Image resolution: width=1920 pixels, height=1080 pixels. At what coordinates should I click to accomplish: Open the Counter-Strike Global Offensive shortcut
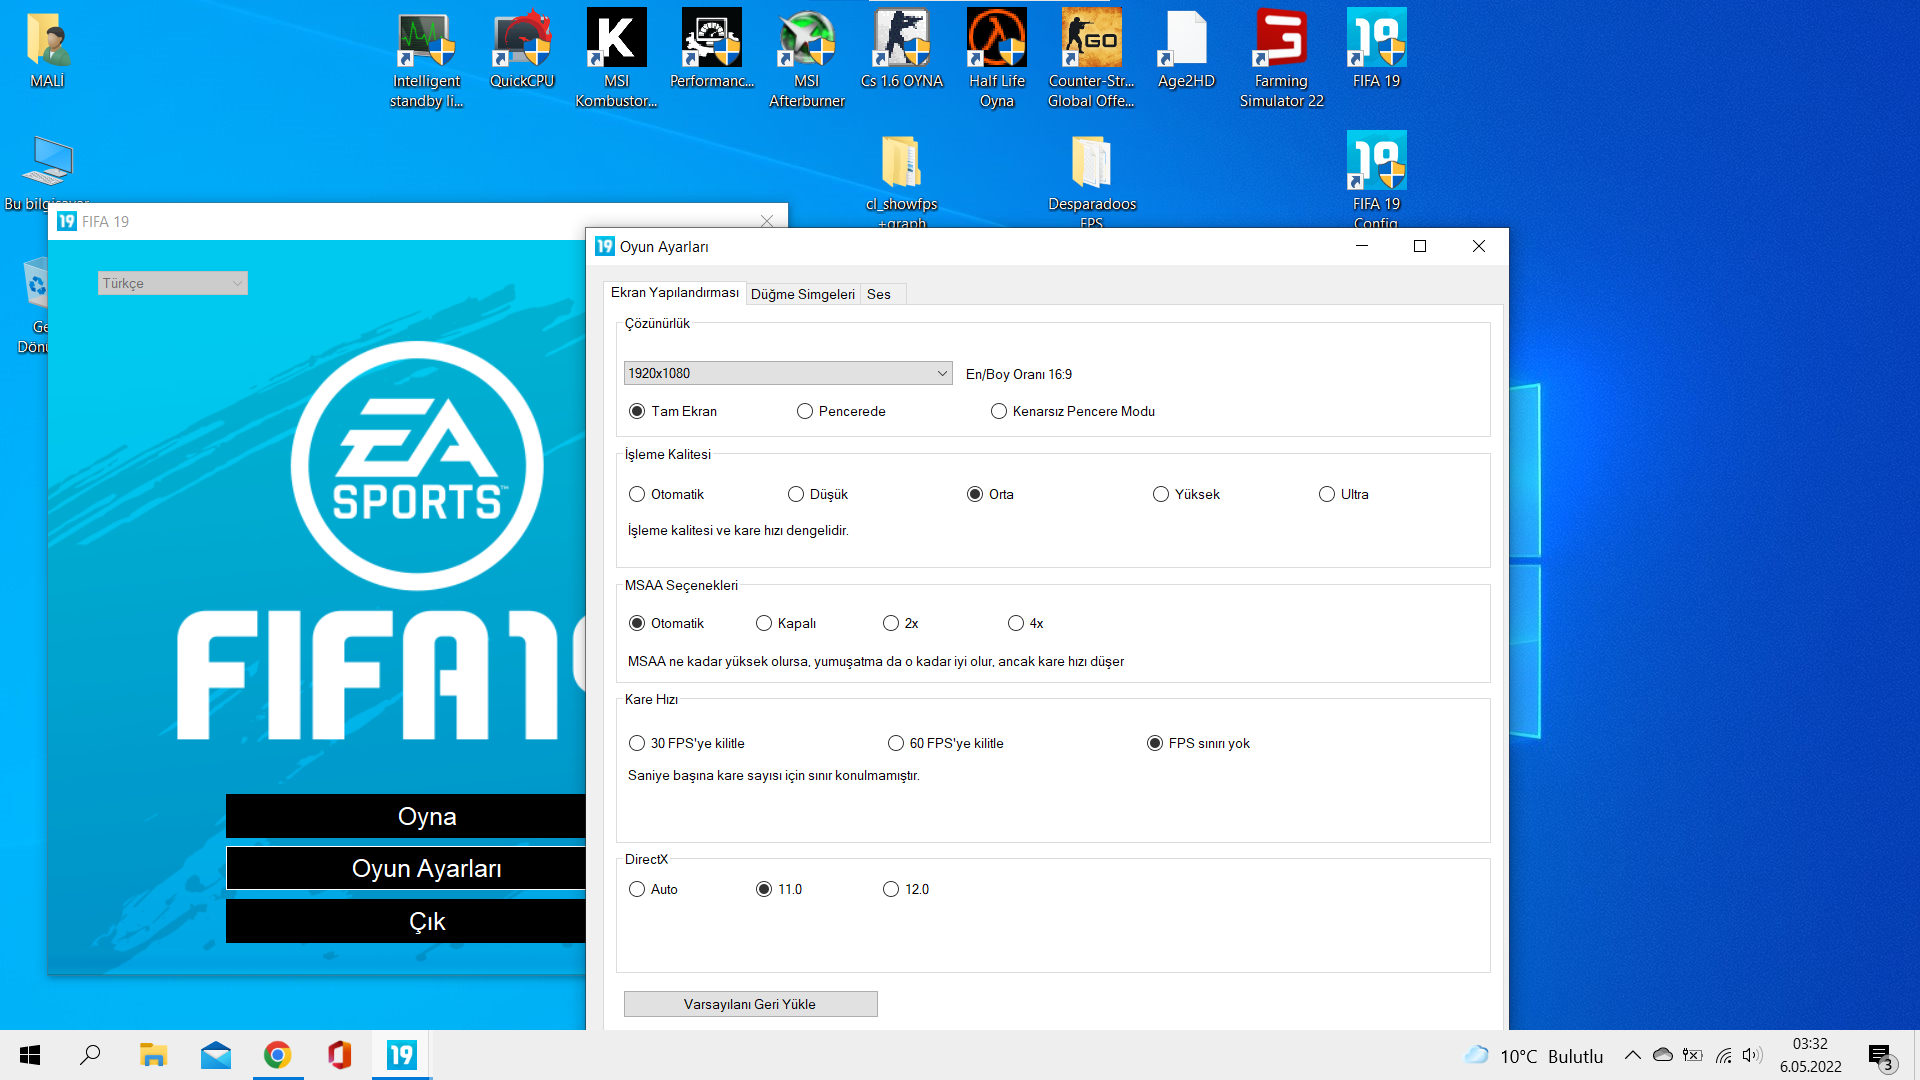coord(1091,40)
